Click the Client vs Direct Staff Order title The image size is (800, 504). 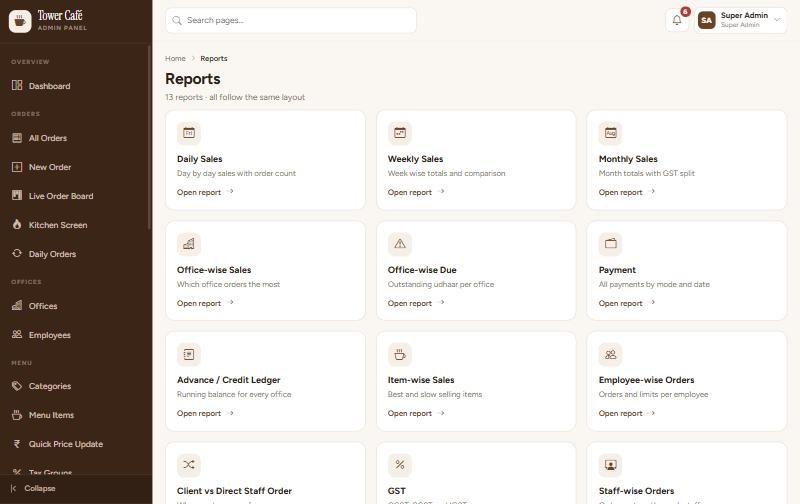tap(234, 491)
